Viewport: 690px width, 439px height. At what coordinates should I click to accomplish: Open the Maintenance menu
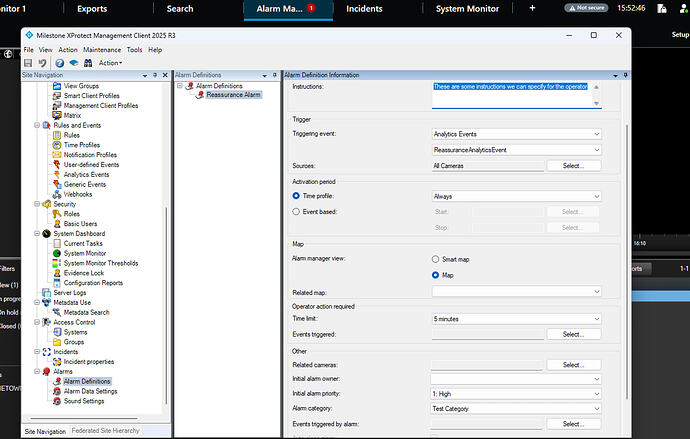coord(102,50)
